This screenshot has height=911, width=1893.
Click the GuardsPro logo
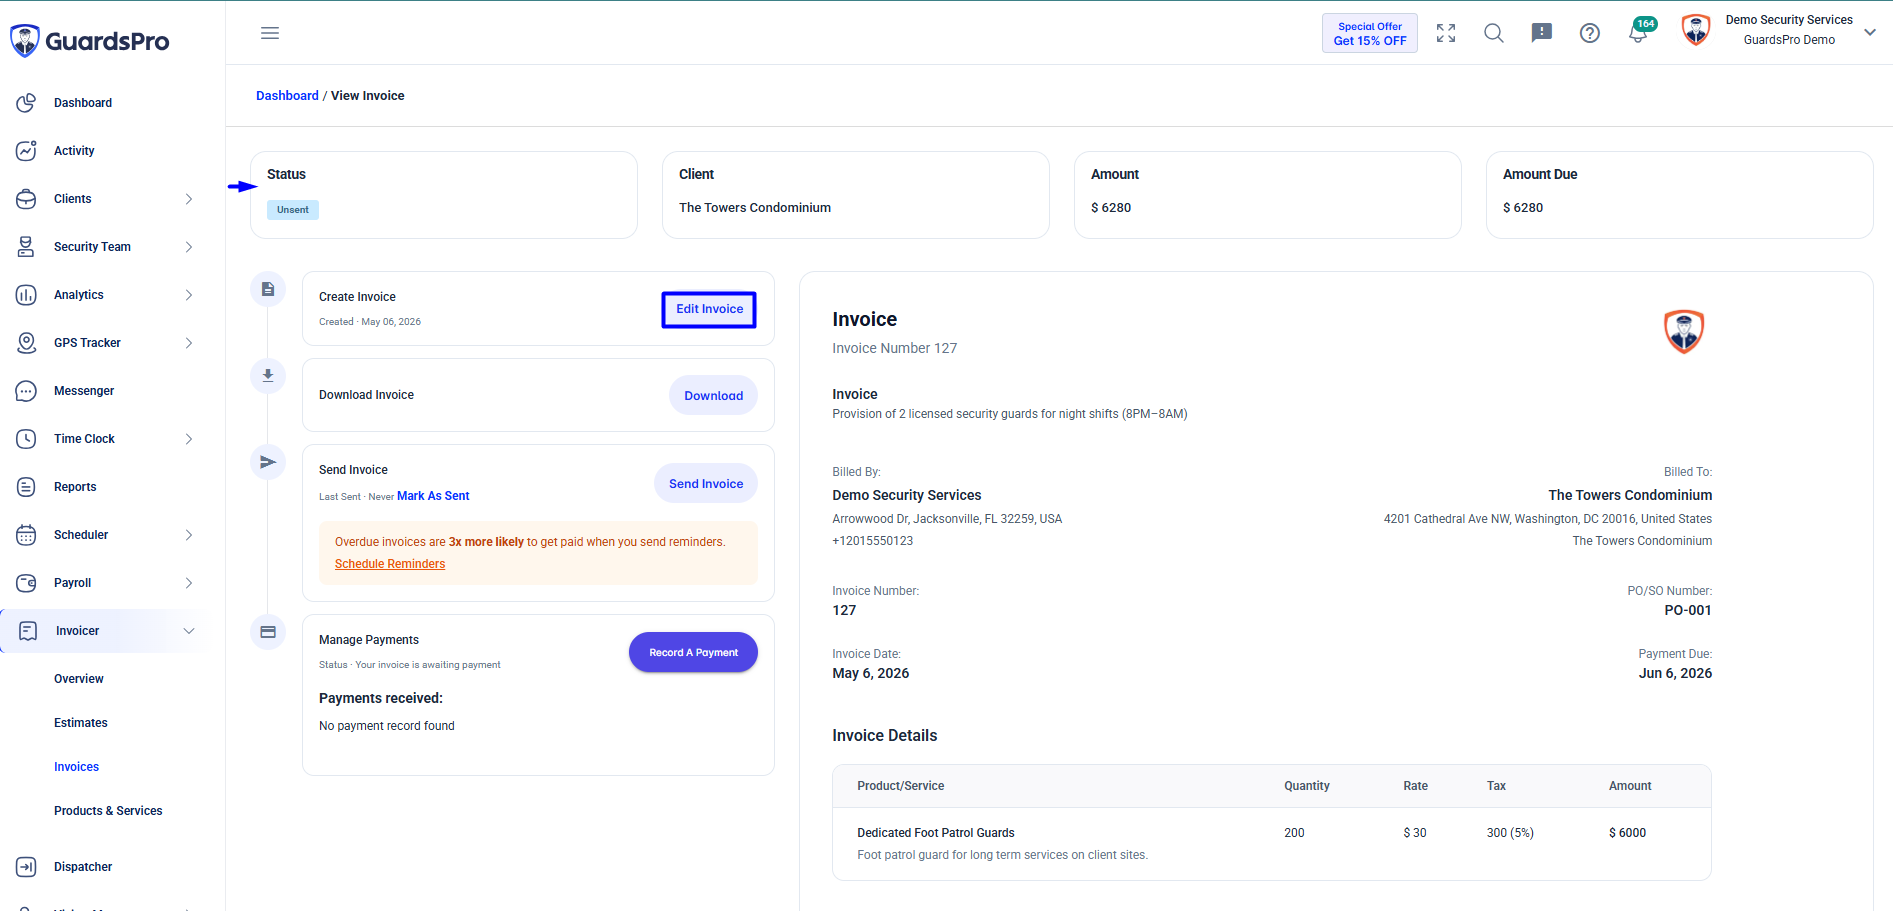click(89, 41)
